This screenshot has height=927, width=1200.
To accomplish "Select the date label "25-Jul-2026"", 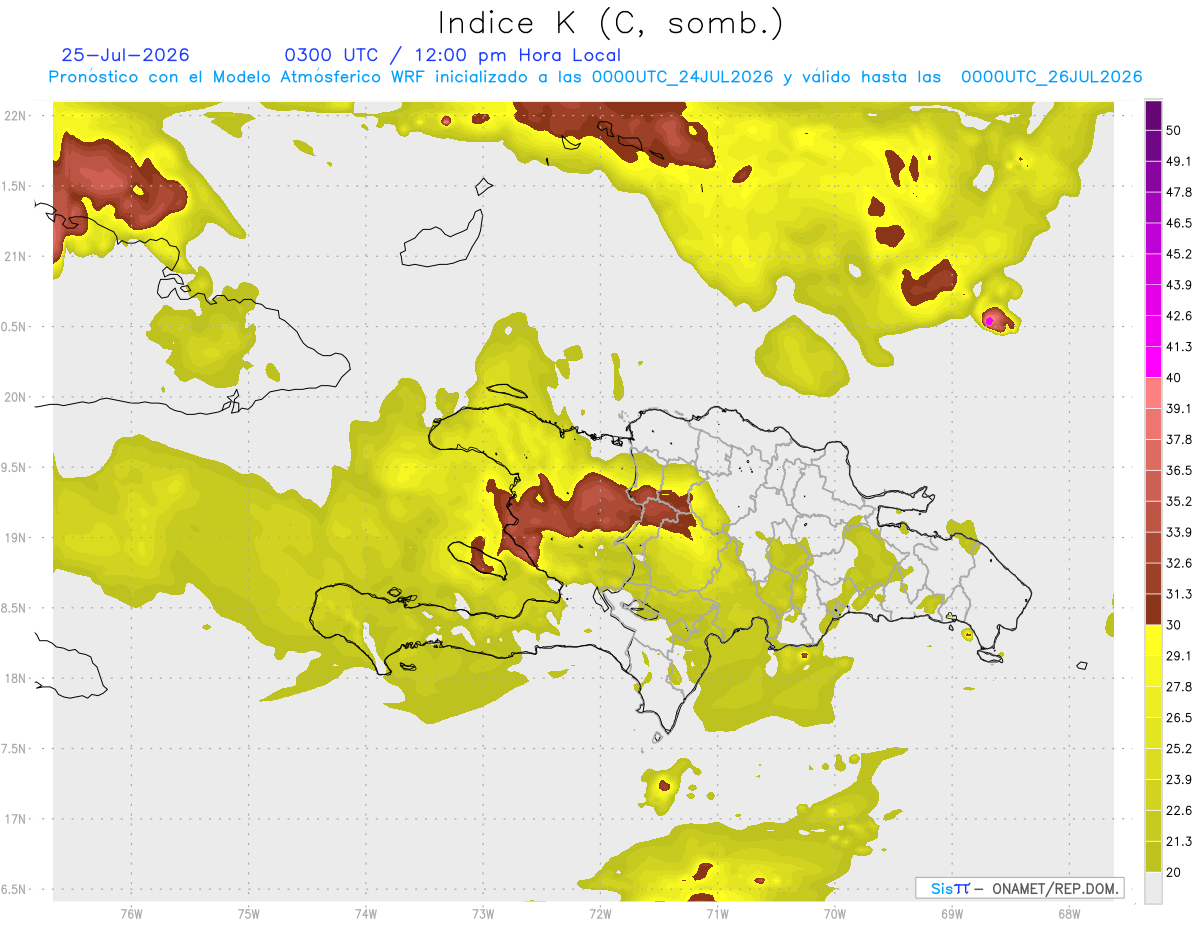I will [x=125, y=55].
